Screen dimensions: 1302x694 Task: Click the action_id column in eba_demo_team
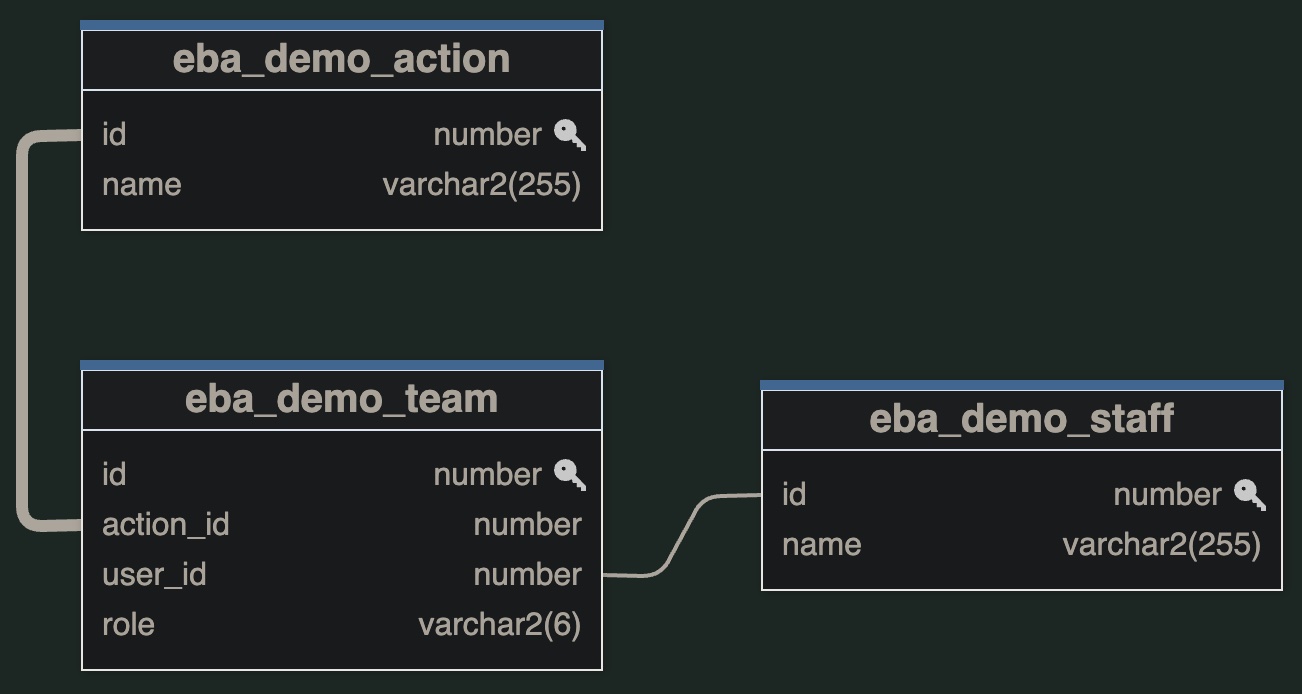[166, 525]
